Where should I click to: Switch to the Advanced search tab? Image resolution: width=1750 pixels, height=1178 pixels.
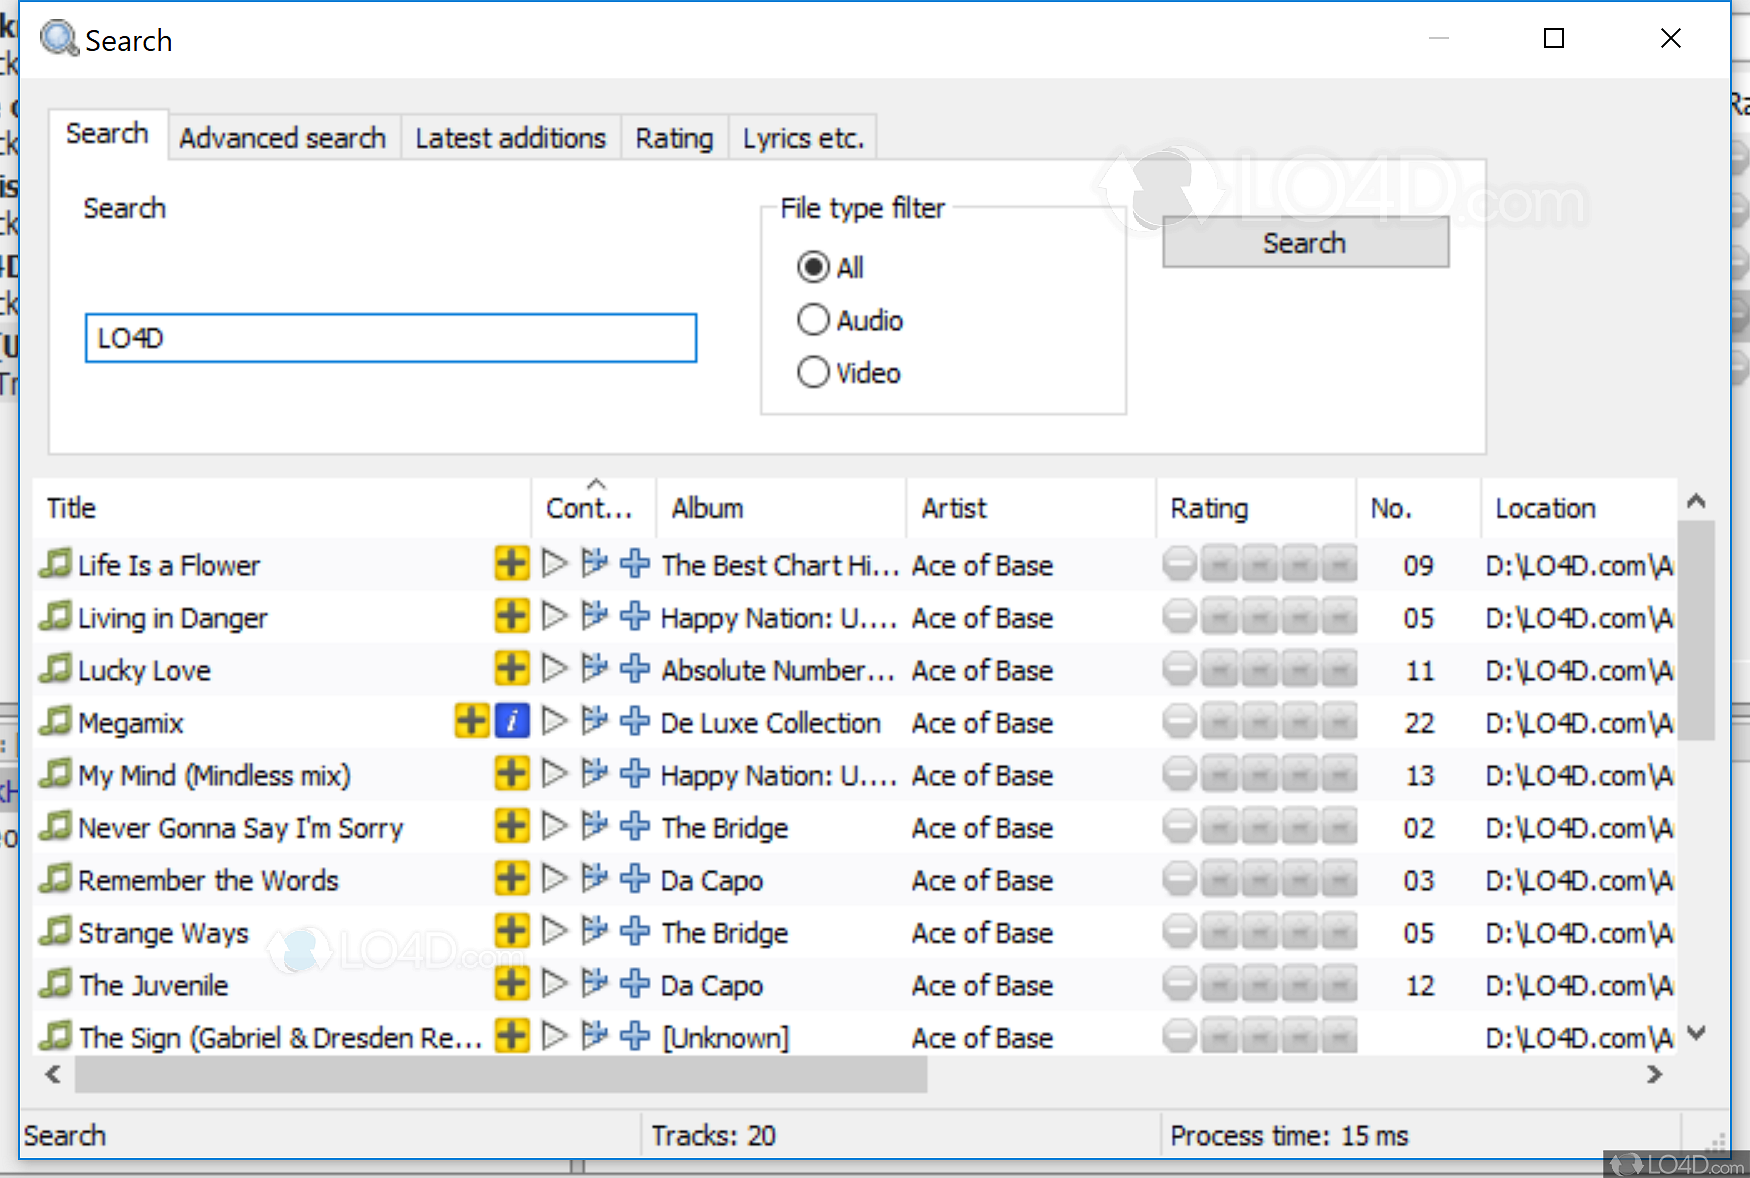[x=282, y=138]
